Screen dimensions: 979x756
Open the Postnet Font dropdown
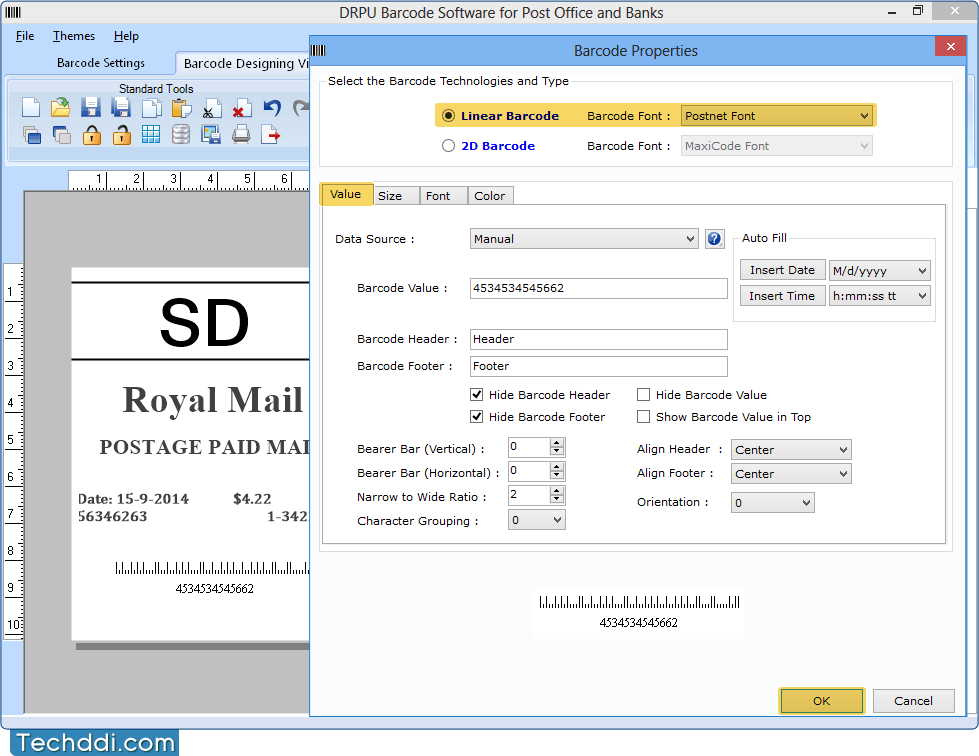777,115
